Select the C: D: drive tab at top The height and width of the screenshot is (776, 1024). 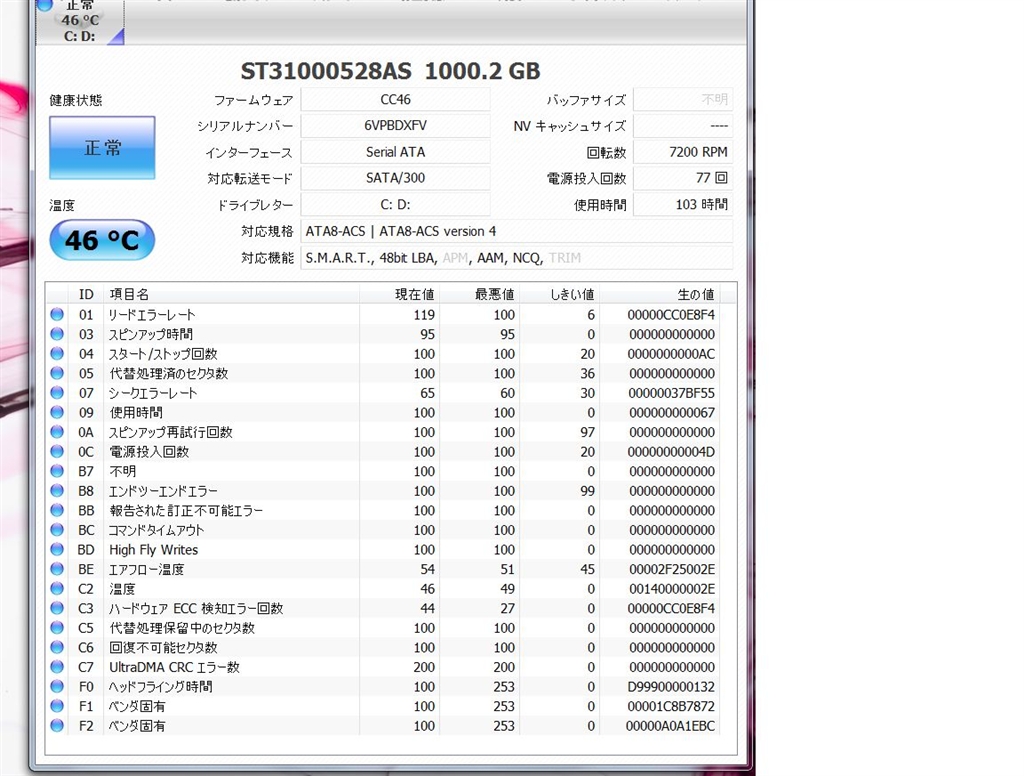click(80, 22)
